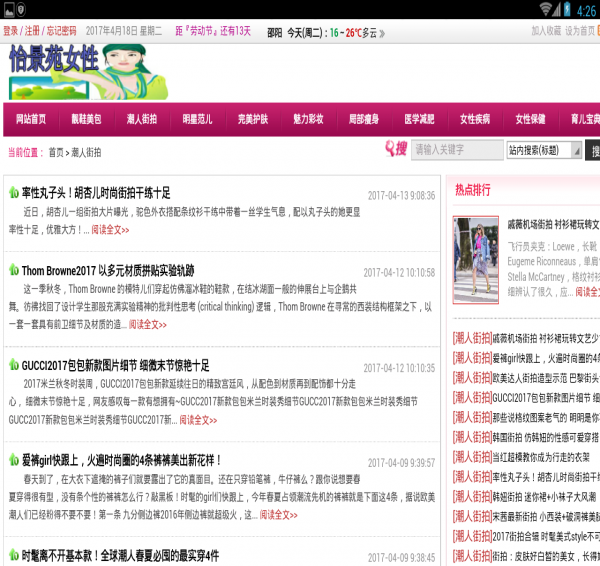Click sidebar link 那些说格纹图案老气的

pyautogui.click(x=546, y=418)
